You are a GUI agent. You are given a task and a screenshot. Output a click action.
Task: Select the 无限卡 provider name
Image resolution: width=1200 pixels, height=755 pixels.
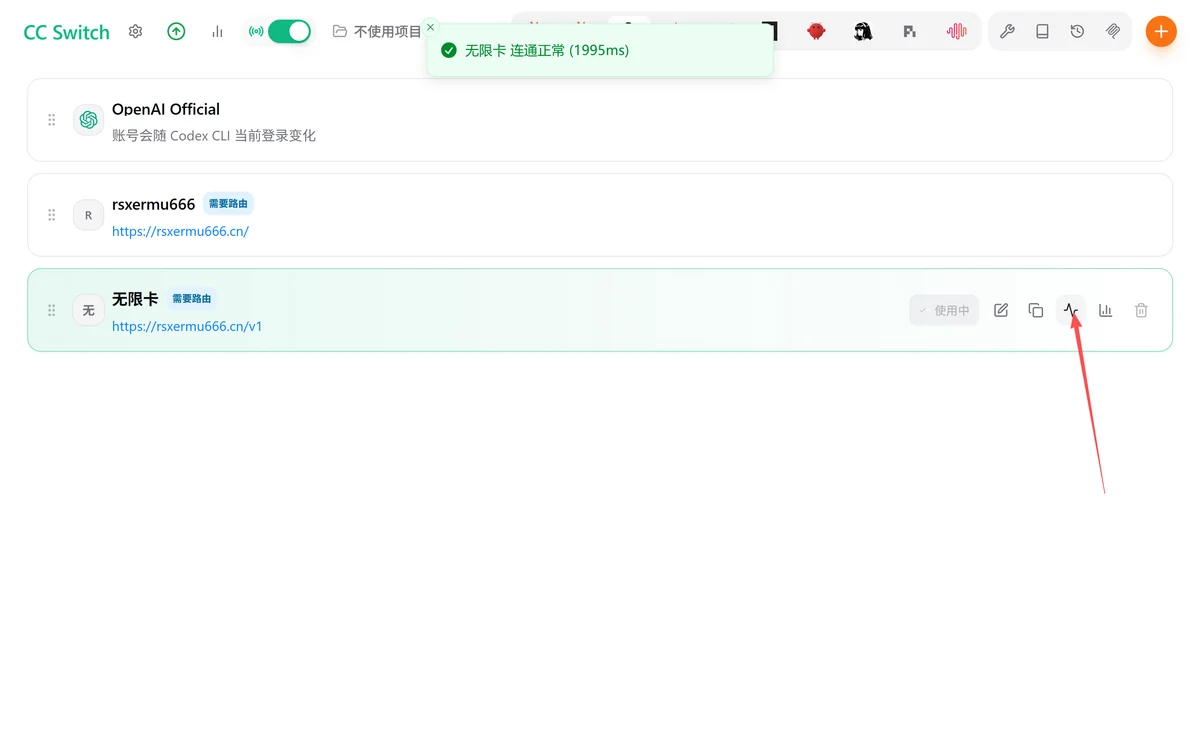coord(135,299)
